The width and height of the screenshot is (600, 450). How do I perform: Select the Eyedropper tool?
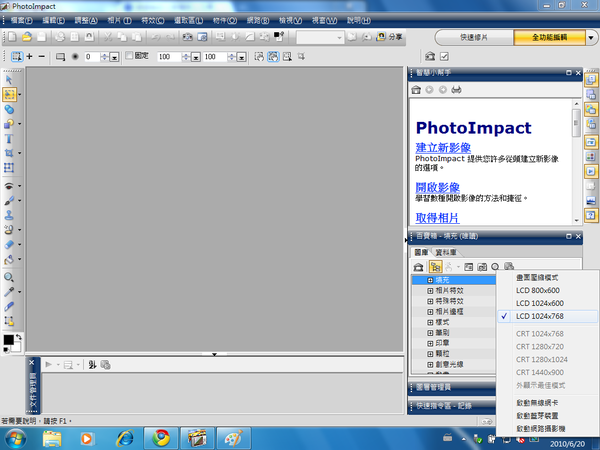[9, 292]
